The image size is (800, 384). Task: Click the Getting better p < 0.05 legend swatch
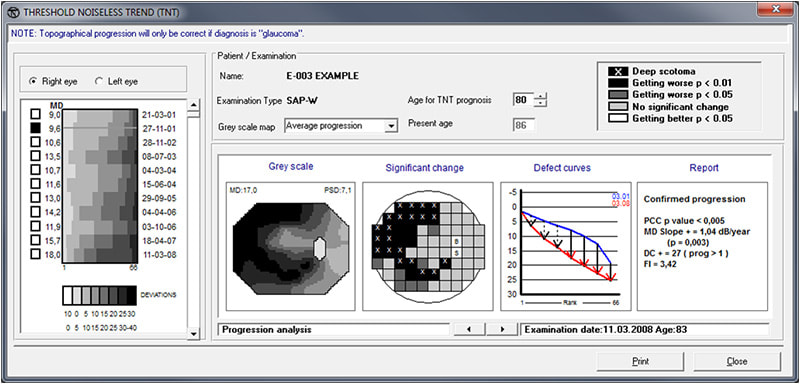coord(617,118)
